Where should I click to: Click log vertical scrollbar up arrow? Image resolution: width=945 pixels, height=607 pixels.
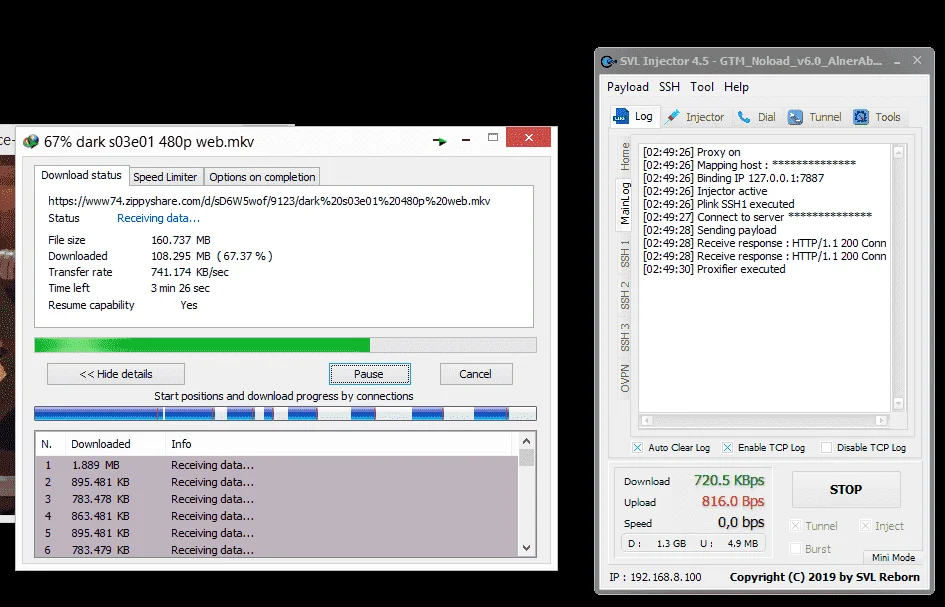898,153
